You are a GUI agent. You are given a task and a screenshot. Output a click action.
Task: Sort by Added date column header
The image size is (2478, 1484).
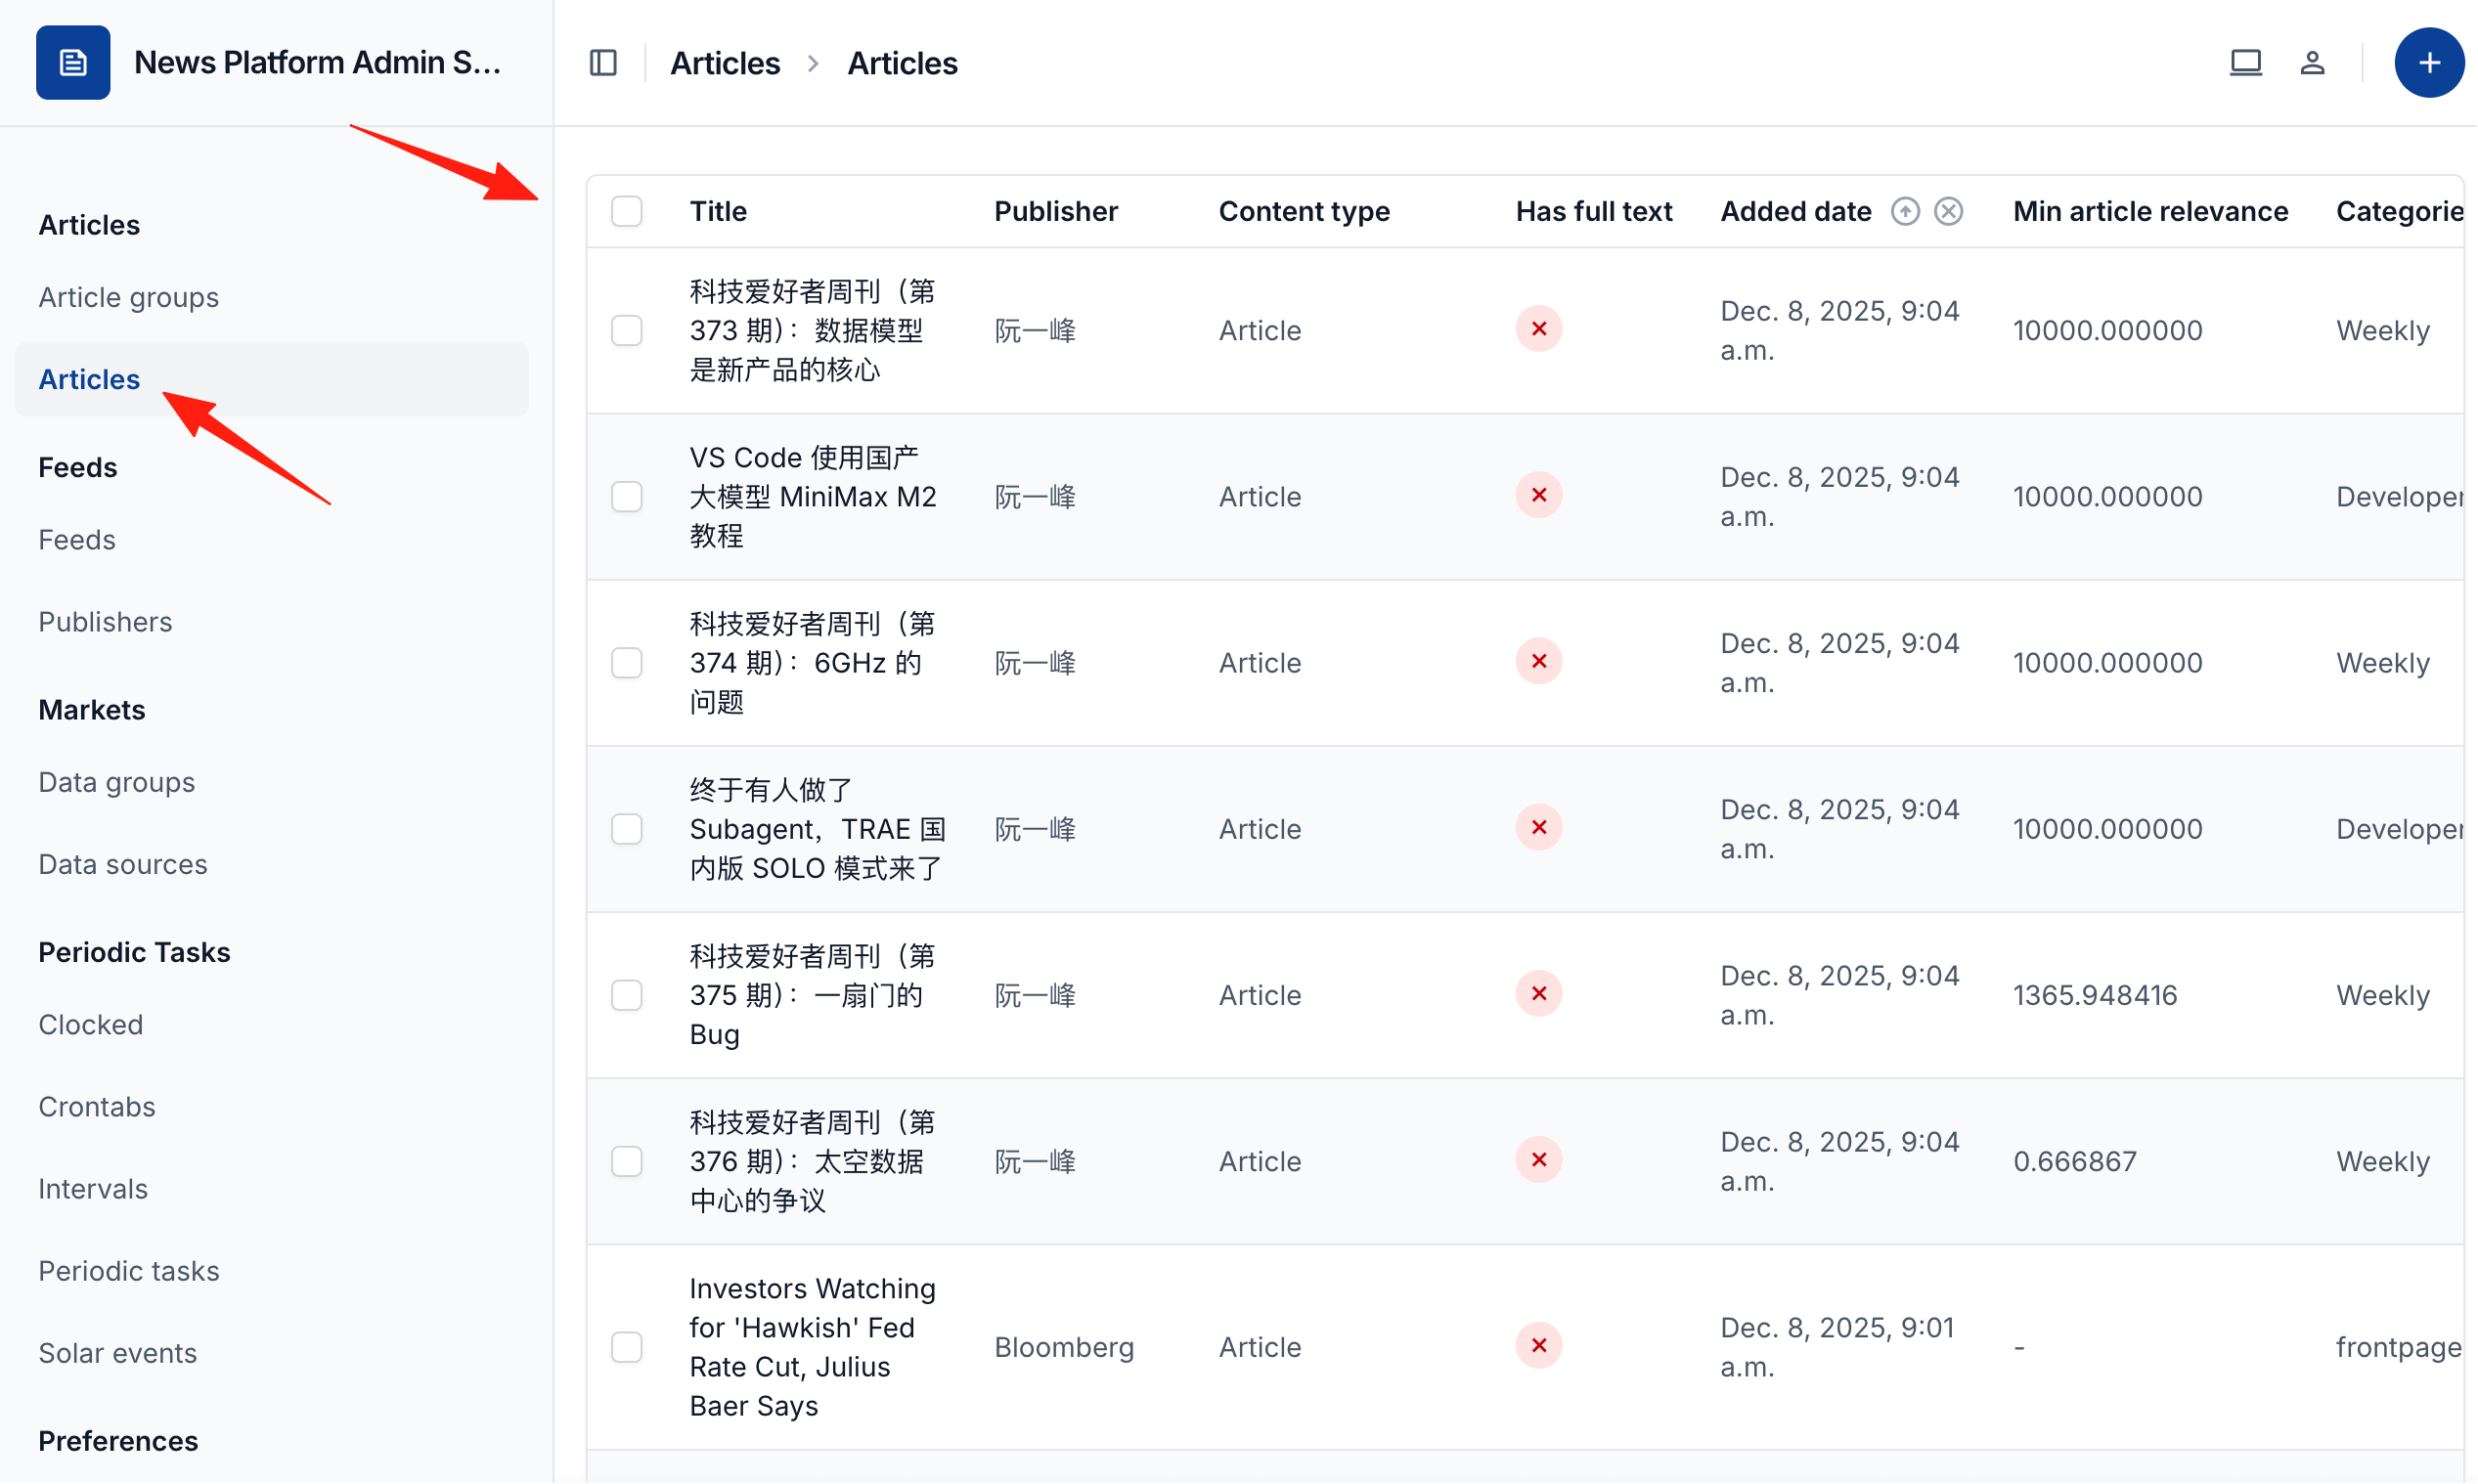(1796, 211)
